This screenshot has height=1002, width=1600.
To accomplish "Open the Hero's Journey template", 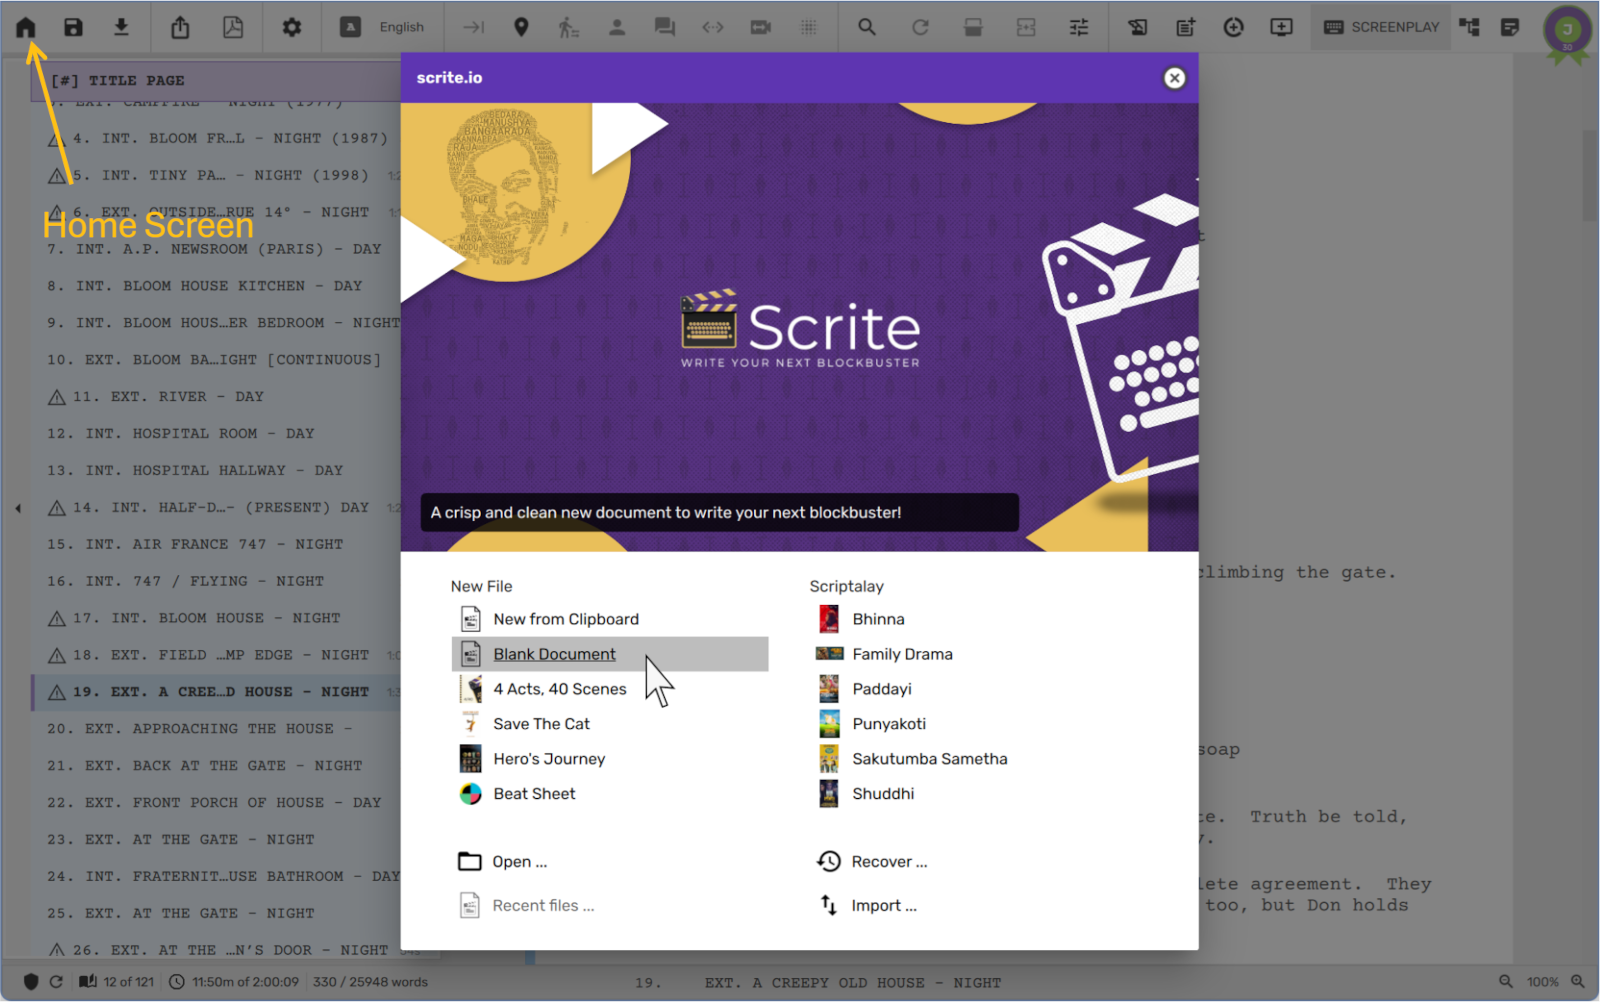I will pyautogui.click(x=549, y=759).
